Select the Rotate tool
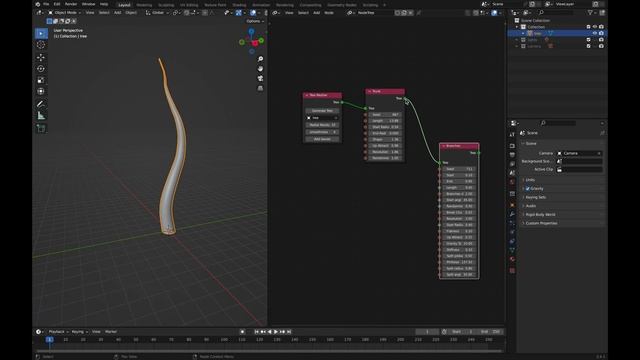640x360 pixels. coord(41,69)
